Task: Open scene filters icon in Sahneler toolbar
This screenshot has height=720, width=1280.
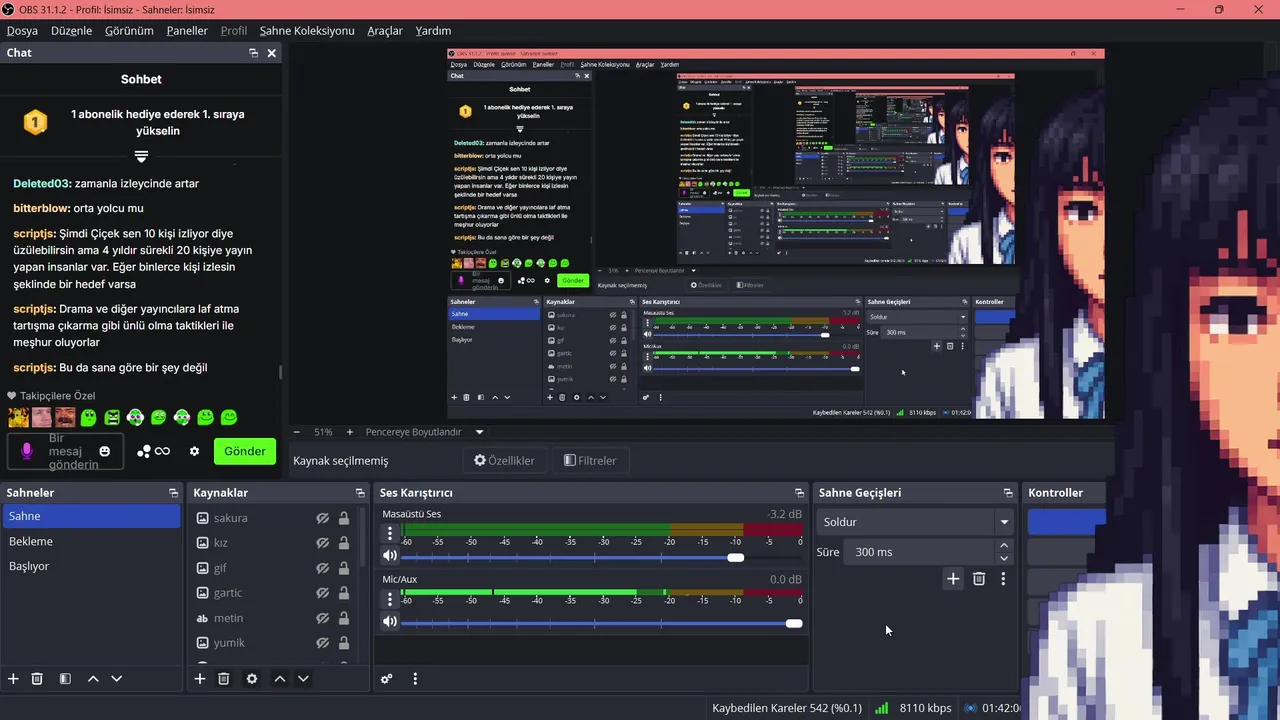Action: point(65,679)
